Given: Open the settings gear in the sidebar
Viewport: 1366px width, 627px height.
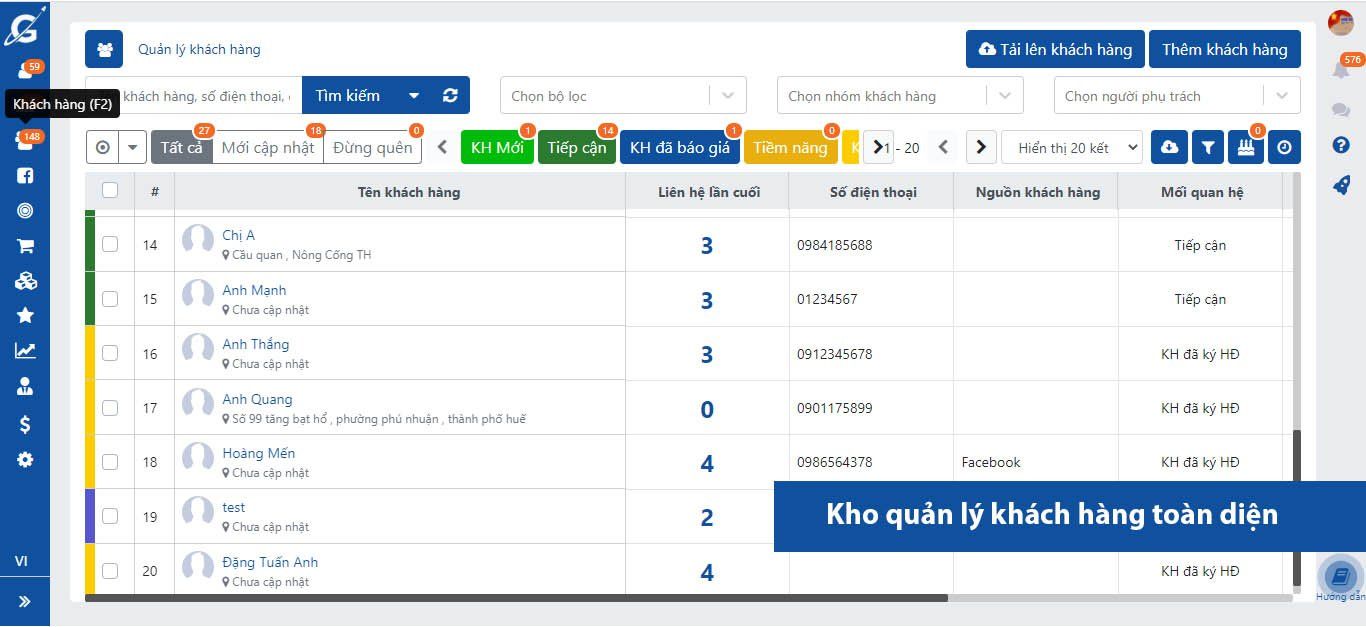Looking at the screenshot, I should tap(25, 460).
